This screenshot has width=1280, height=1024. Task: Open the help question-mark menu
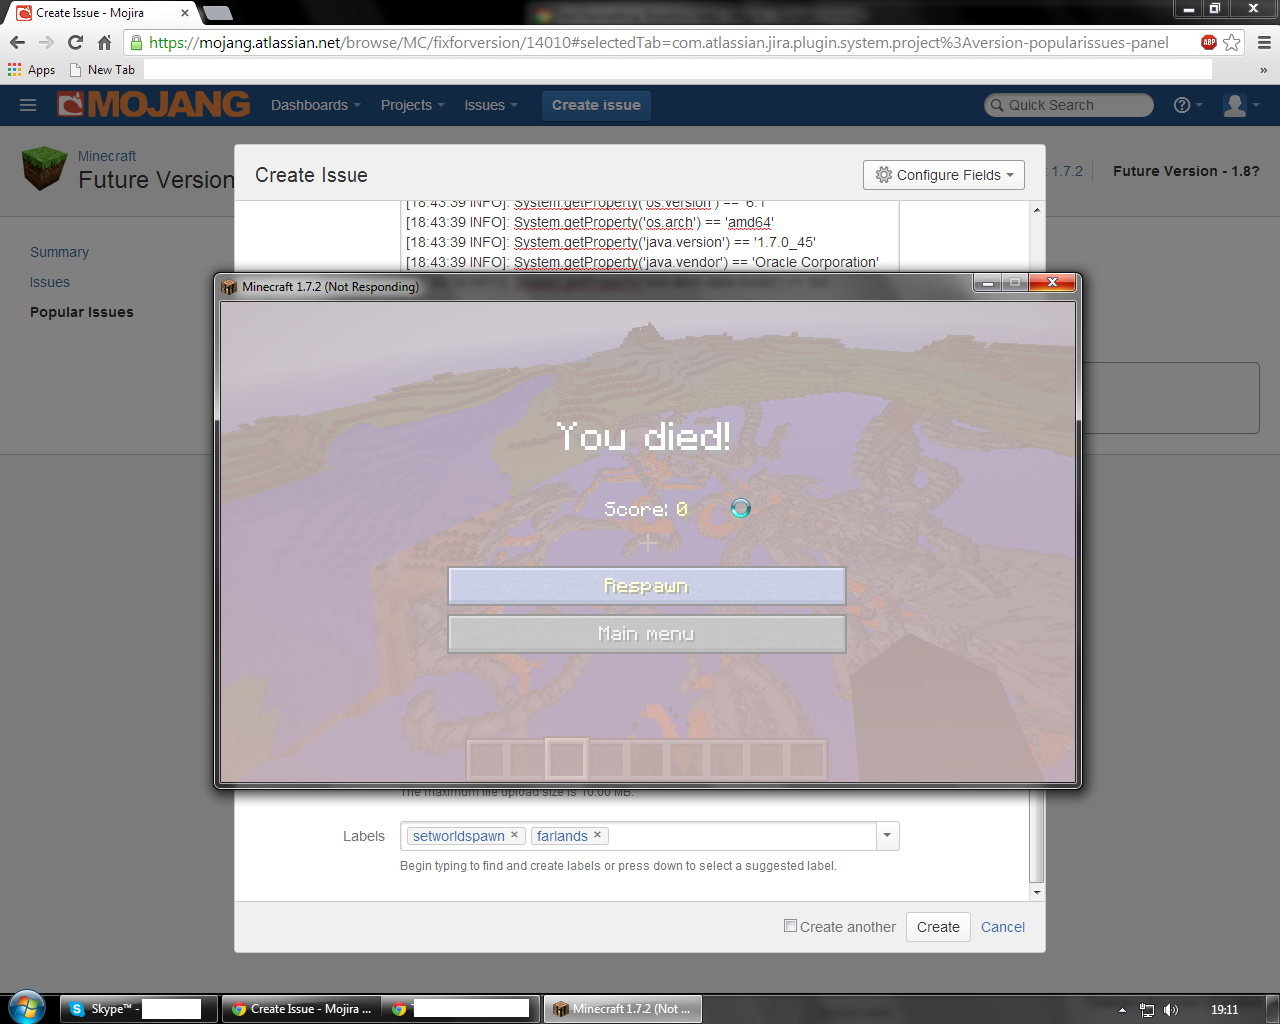1187,105
